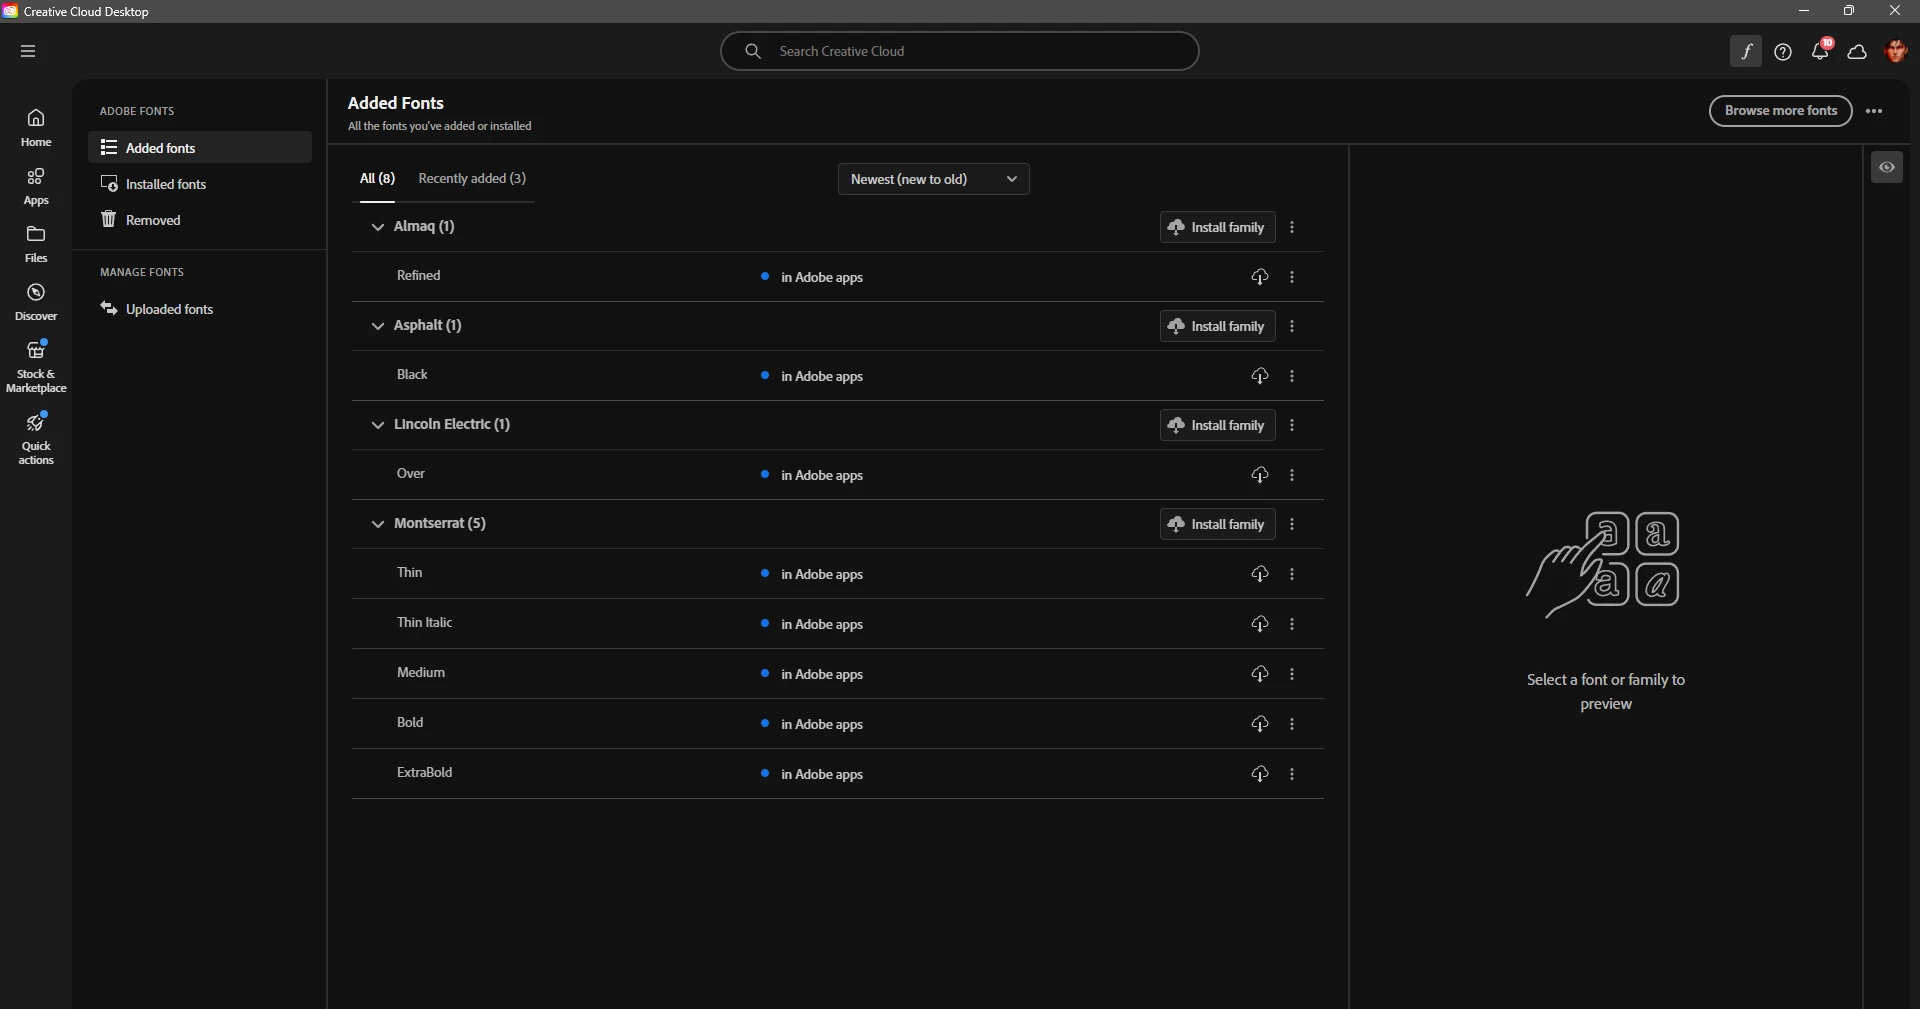Open more options for Black font row
The width and height of the screenshot is (1920, 1009).
pos(1292,376)
